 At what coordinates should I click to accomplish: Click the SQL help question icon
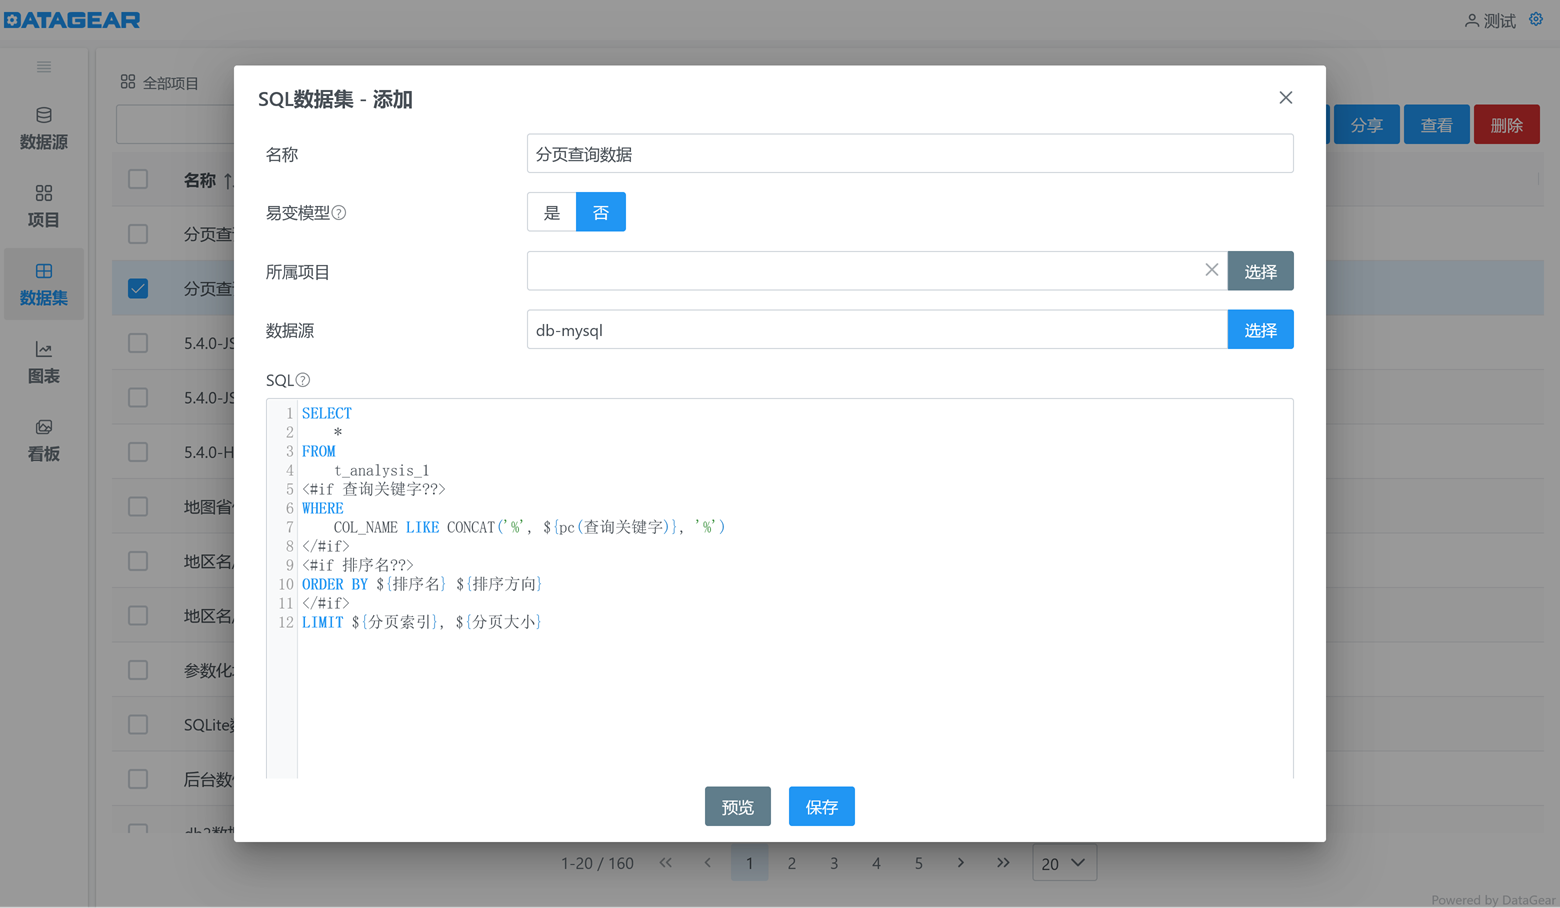tap(303, 380)
